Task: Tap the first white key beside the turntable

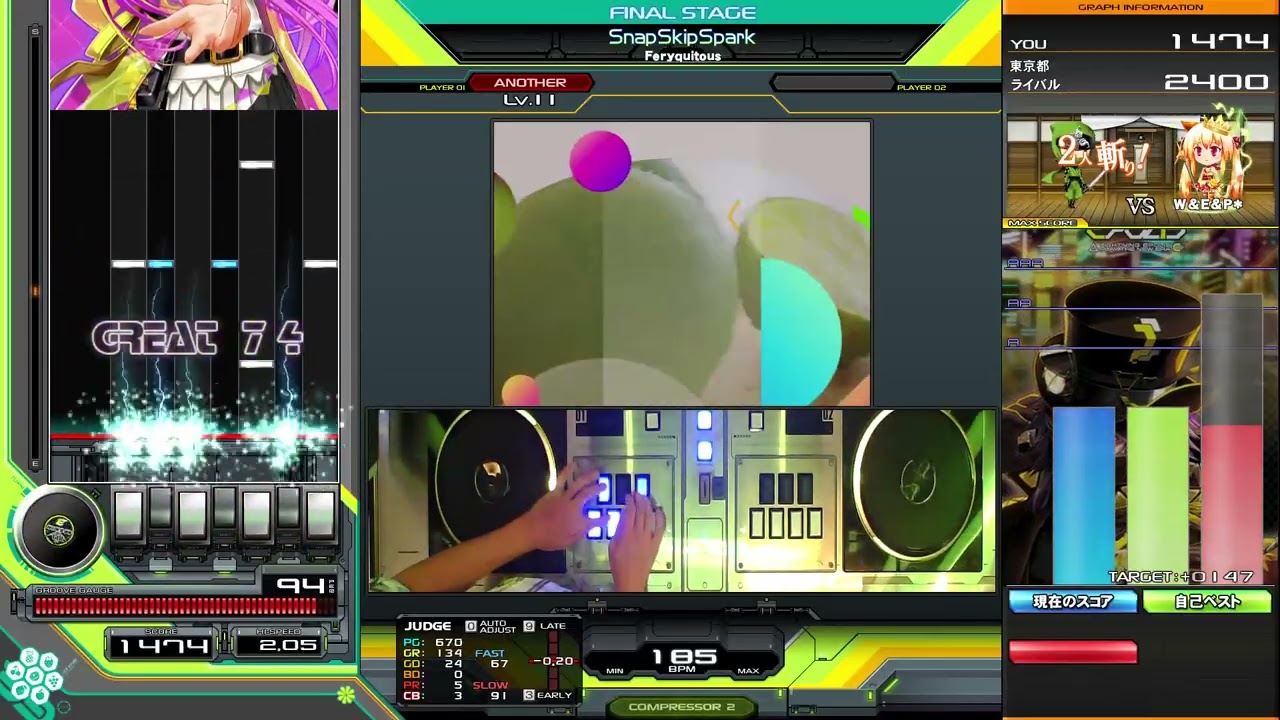Action: (x=129, y=517)
